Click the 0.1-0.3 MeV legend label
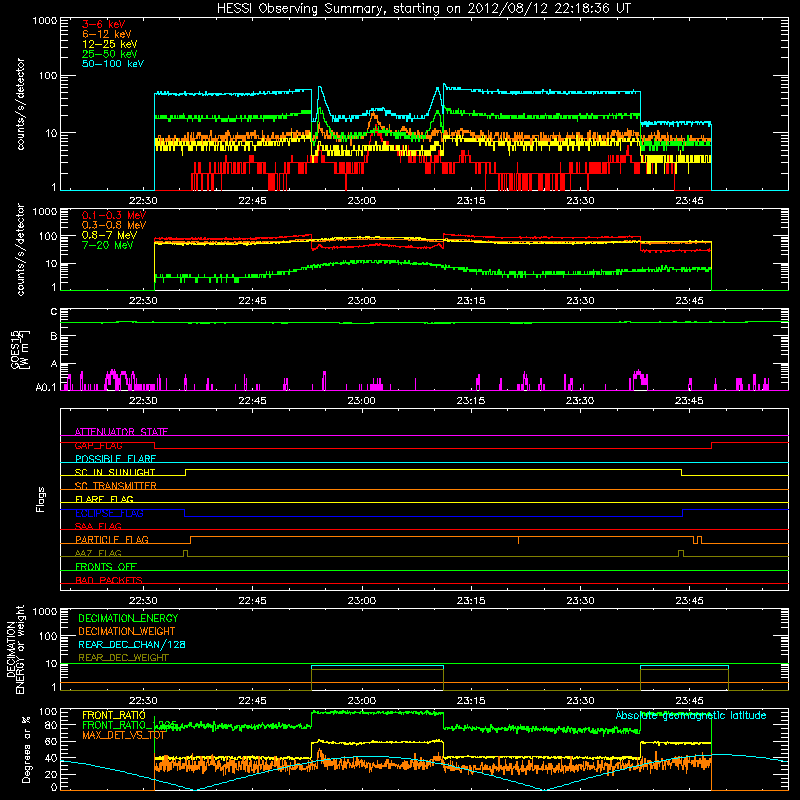The height and width of the screenshot is (800, 800). pos(113,215)
